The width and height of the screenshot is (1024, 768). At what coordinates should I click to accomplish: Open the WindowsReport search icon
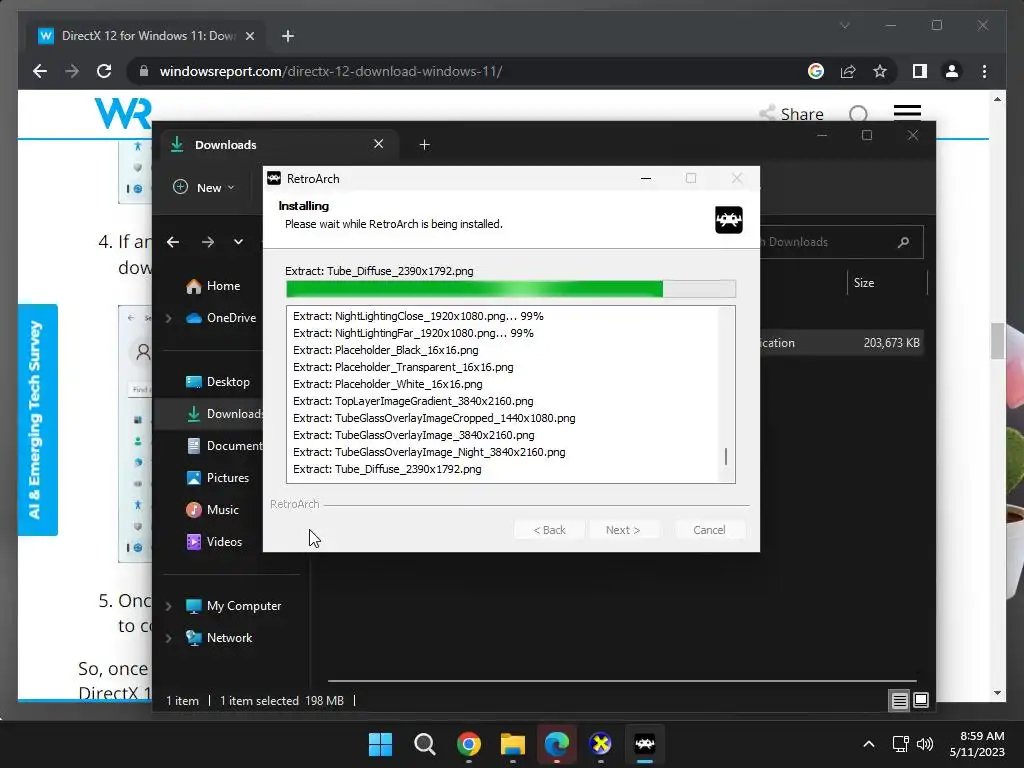point(858,115)
